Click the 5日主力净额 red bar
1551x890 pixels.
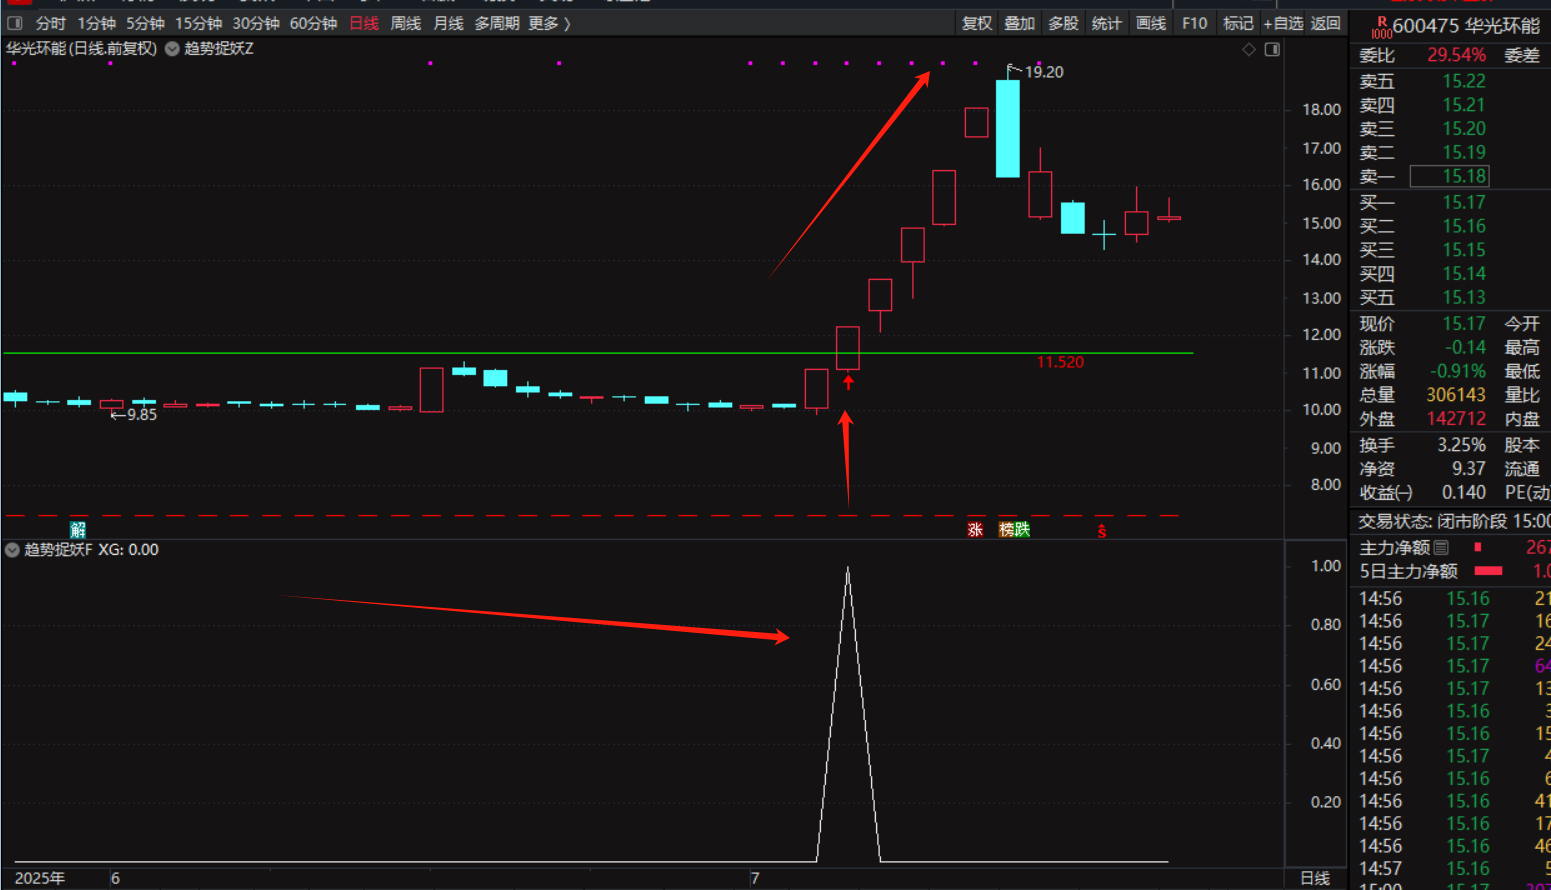(1488, 571)
